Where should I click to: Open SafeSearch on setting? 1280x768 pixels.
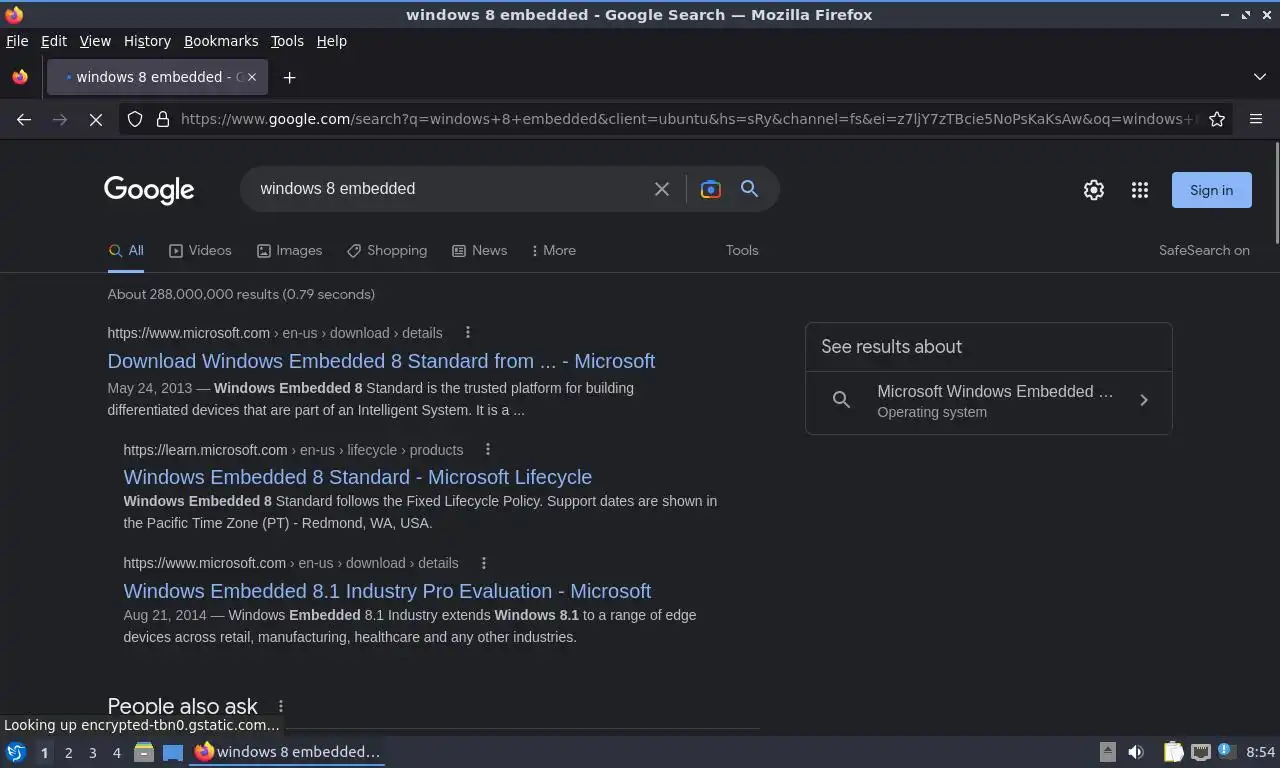pos(1204,251)
